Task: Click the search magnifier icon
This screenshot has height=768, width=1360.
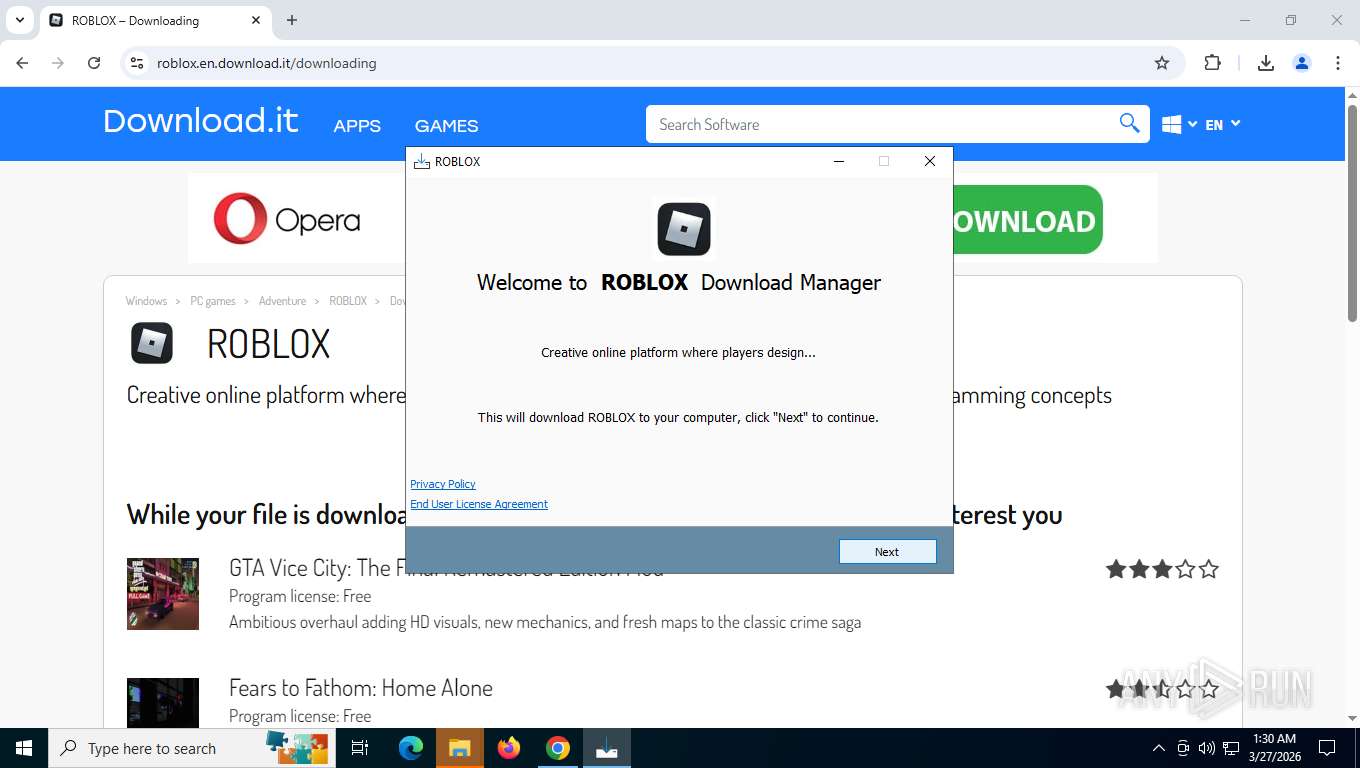Action: (x=1129, y=124)
